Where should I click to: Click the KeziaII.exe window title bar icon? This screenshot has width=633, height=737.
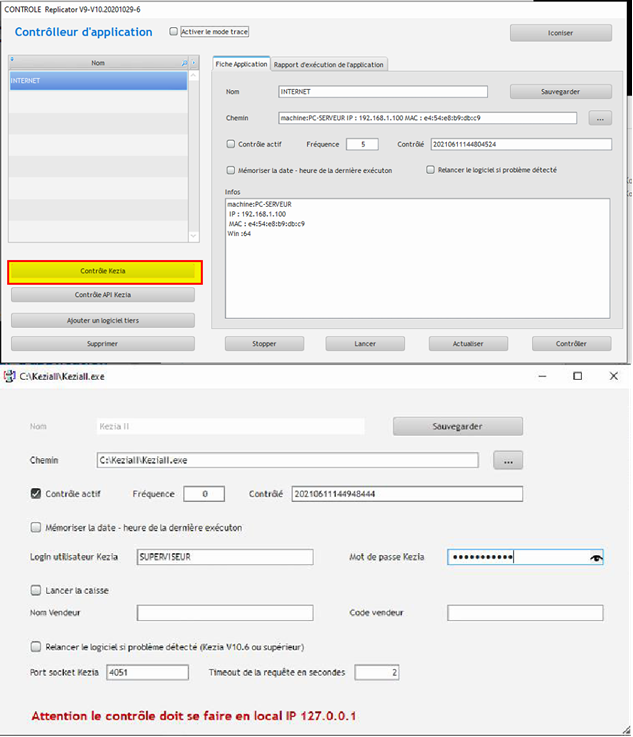10,376
